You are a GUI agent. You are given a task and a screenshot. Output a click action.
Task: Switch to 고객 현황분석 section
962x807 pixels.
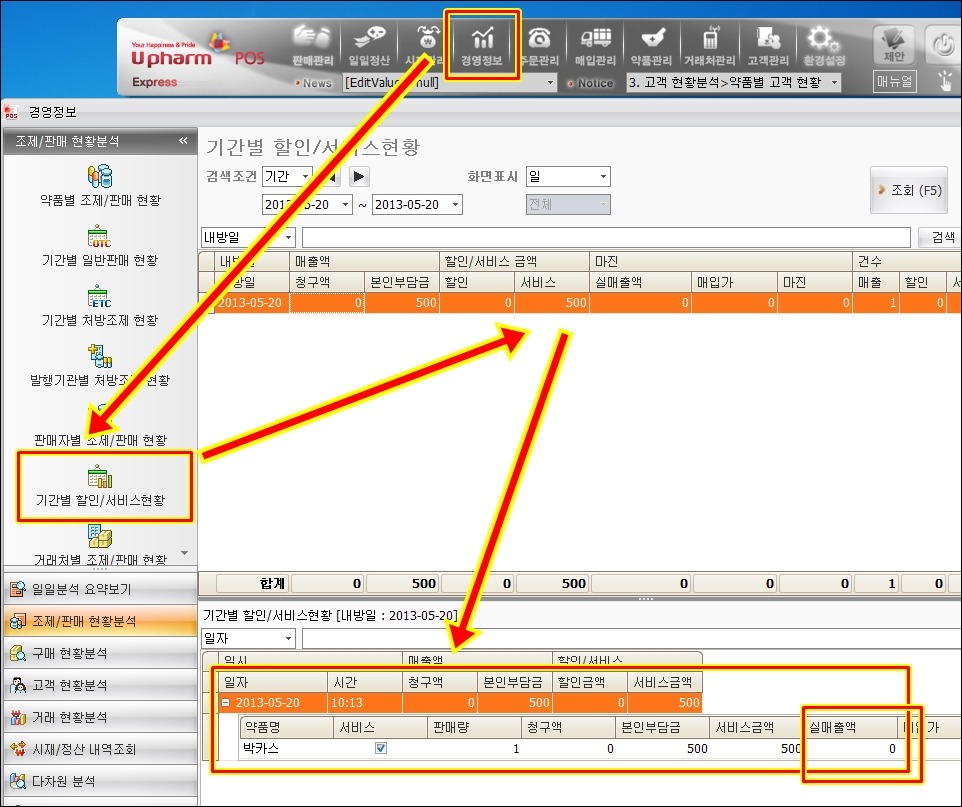[99, 685]
